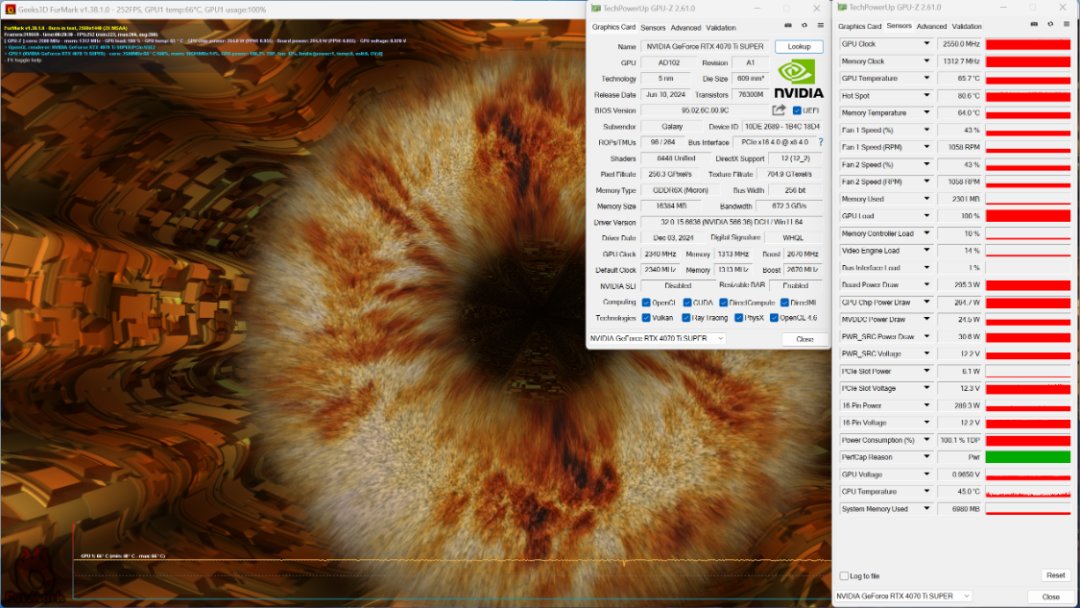
Task: Enable the Log to file checkbox
Action: (x=844, y=576)
